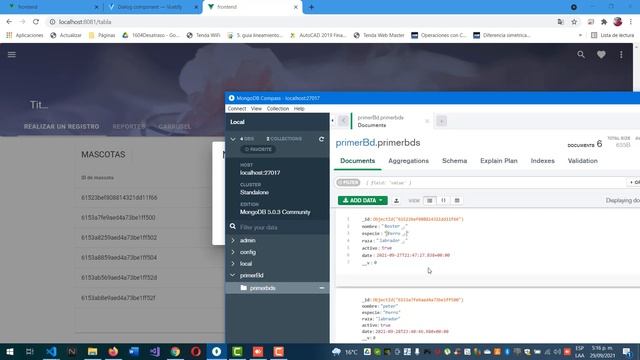Expand the local database
Viewport: 640px width, 360px height.
tap(233, 264)
